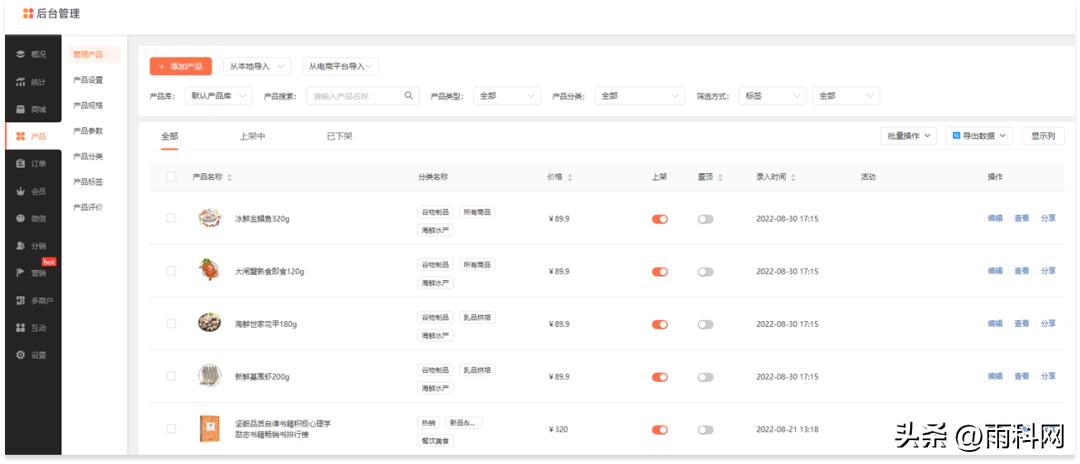Toggle off 上架 switch for 冰鲜金鲳鱼320g
The width and height of the screenshot is (1080, 464).
[659, 219]
